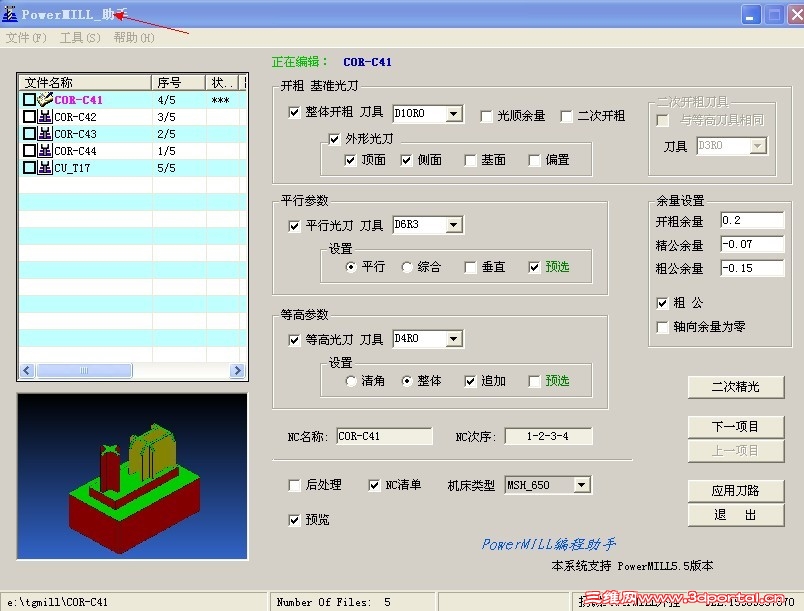Image resolution: width=804 pixels, height=611 pixels.
Task: Check the 偏置 option
Action: click(534, 160)
